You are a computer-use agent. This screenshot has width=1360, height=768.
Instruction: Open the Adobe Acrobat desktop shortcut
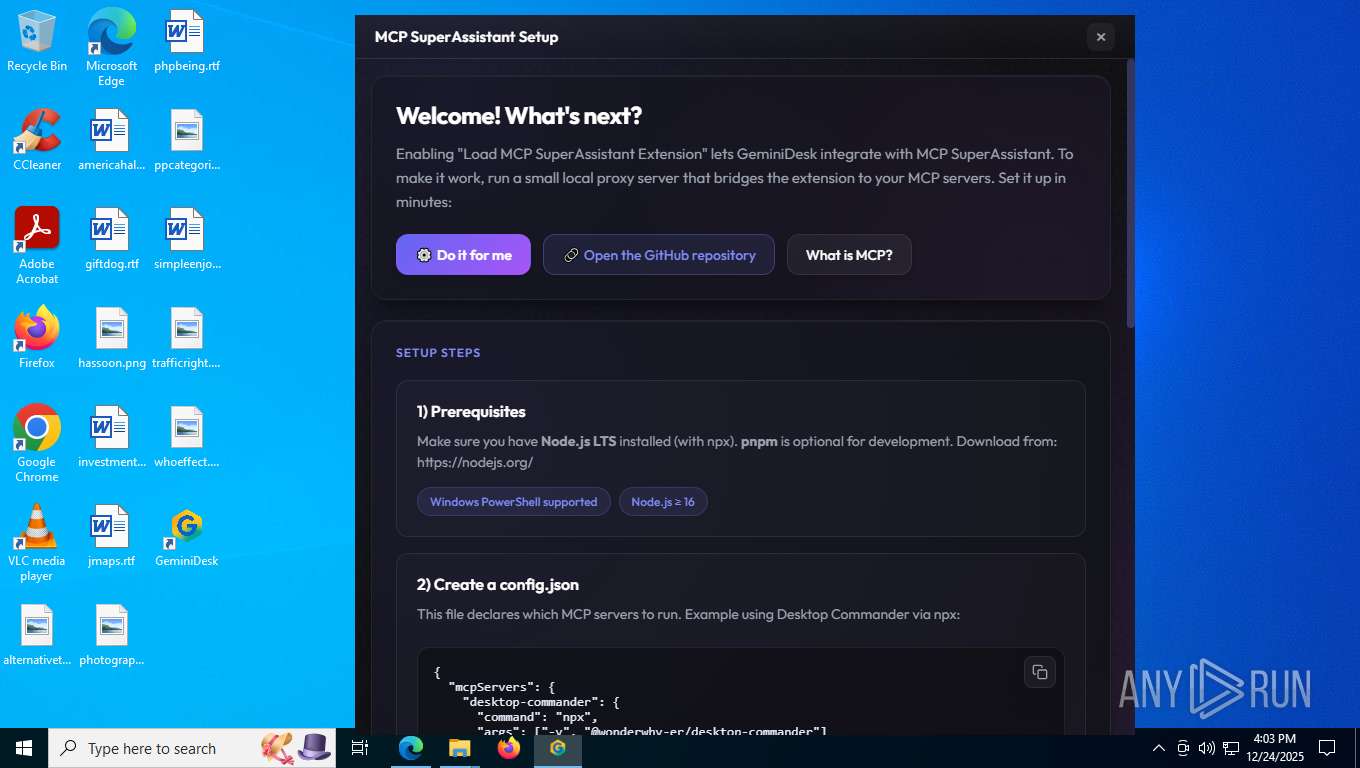point(37,246)
